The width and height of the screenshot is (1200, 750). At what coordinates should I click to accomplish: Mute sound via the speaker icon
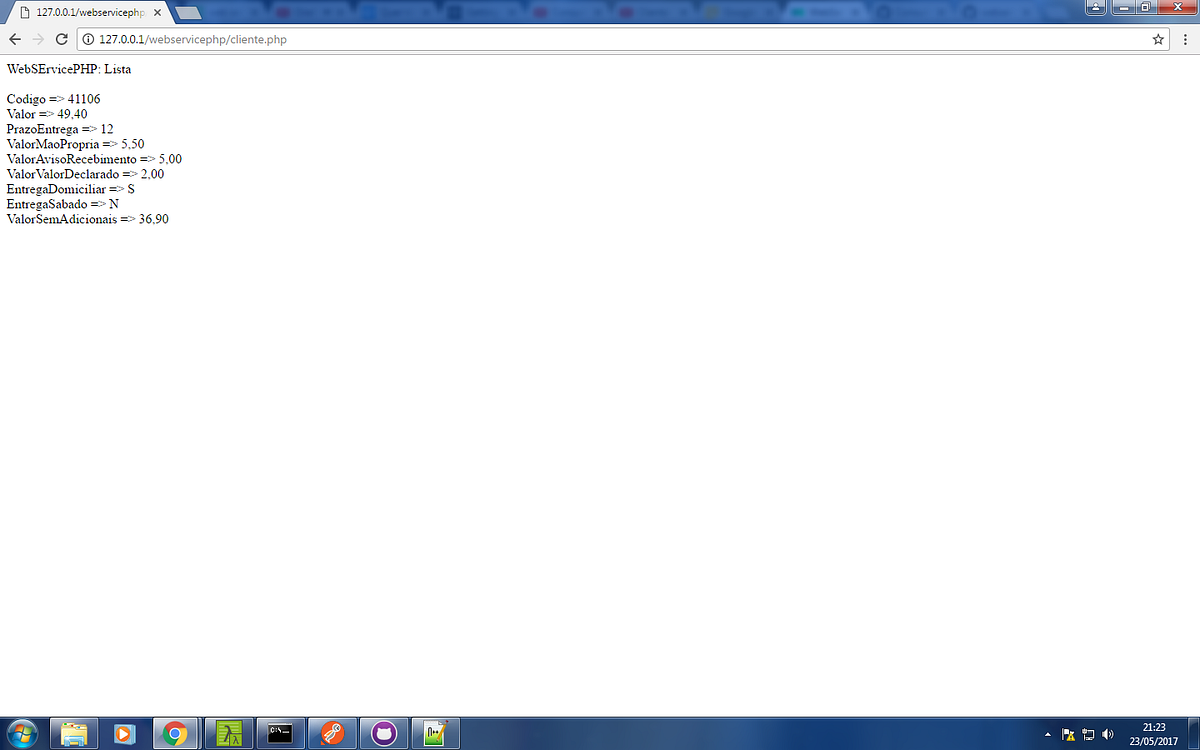point(1108,733)
